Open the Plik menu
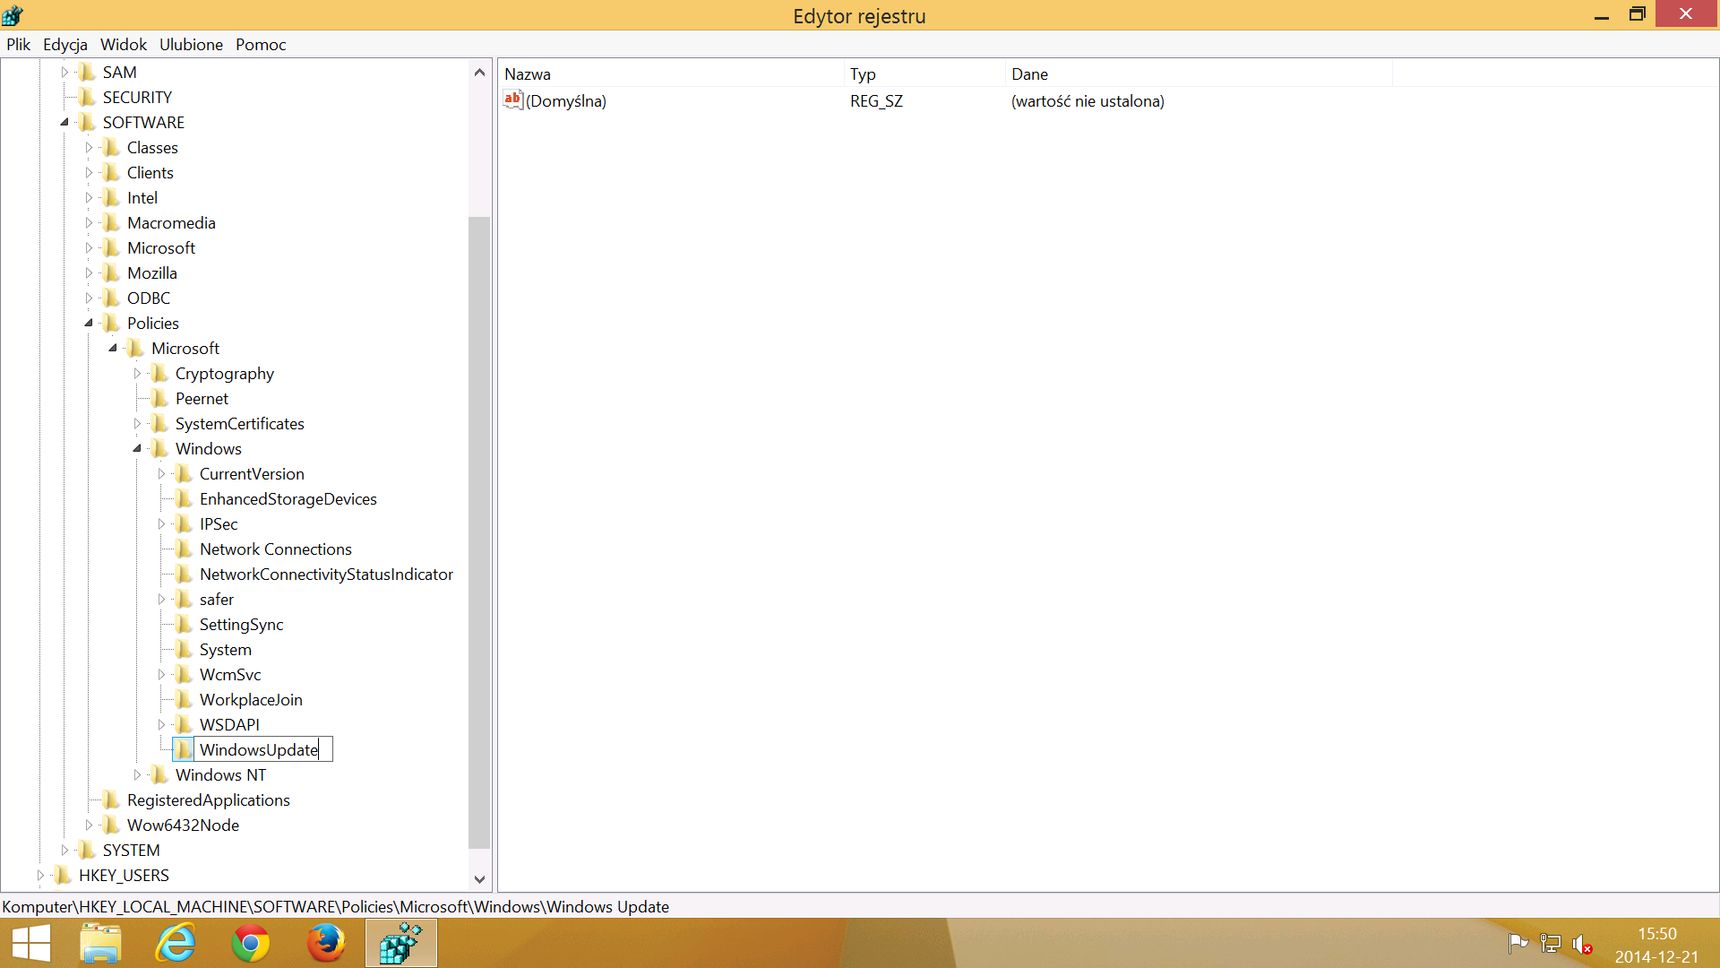Viewport: 1720px width, 968px height. click(x=18, y=44)
